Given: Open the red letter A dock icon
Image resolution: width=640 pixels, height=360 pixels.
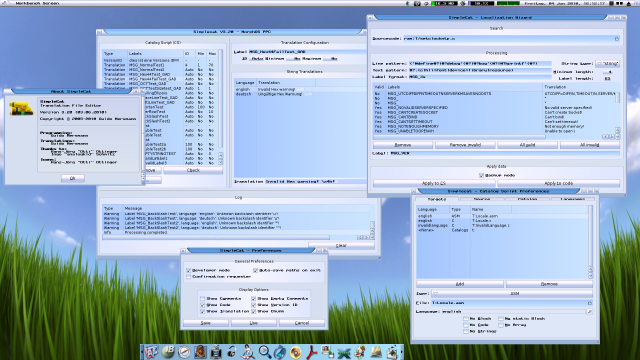Looking at the screenshot, I should point(151,351).
